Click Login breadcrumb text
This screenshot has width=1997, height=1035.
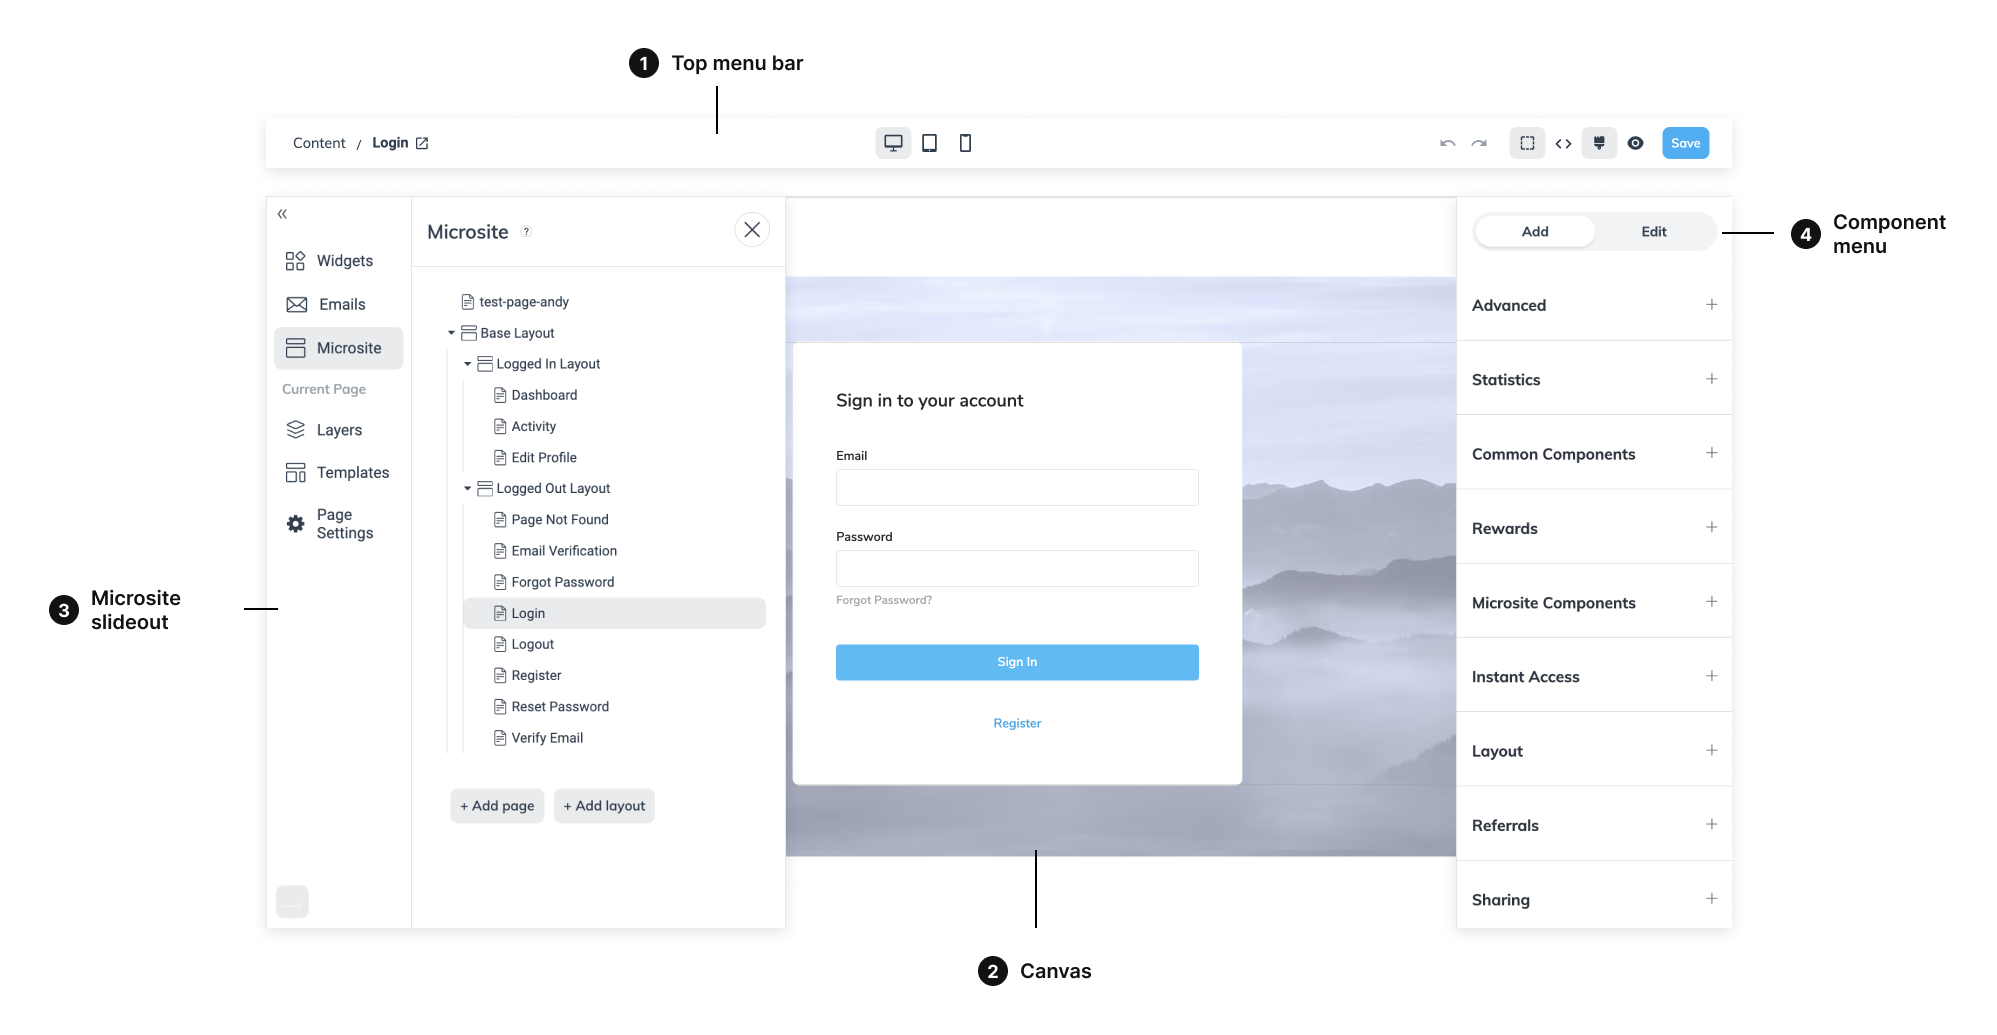click(390, 143)
